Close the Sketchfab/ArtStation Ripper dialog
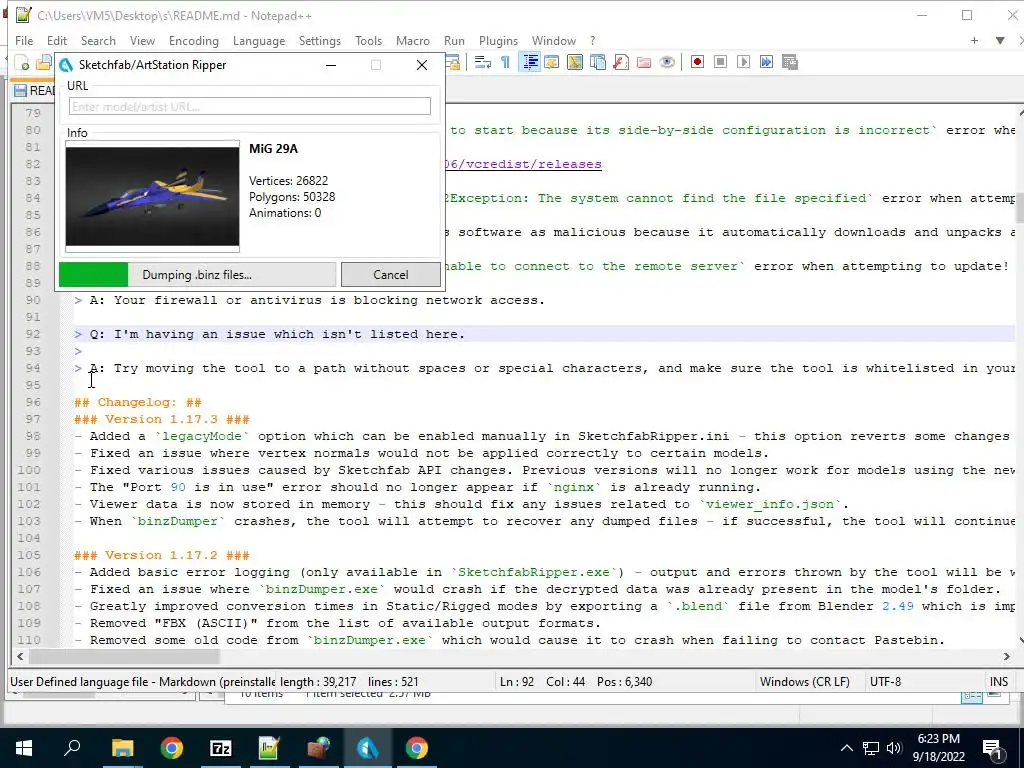Viewport: 1024px width, 768px height. coord(422,65)
